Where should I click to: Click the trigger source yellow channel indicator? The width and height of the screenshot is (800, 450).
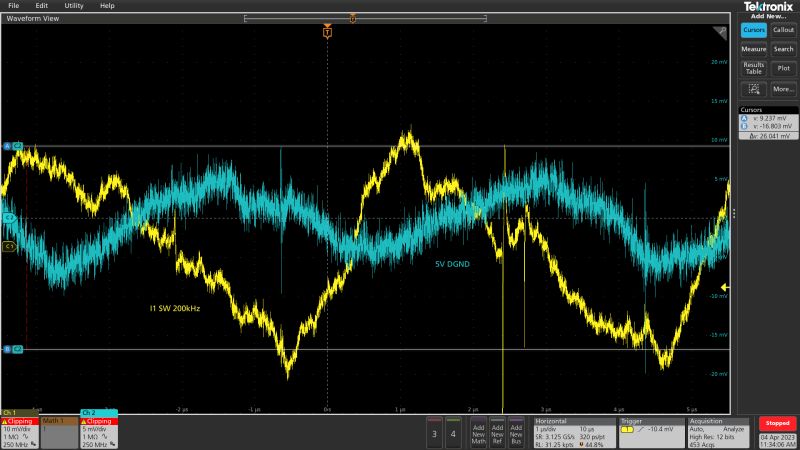[627, 430]
